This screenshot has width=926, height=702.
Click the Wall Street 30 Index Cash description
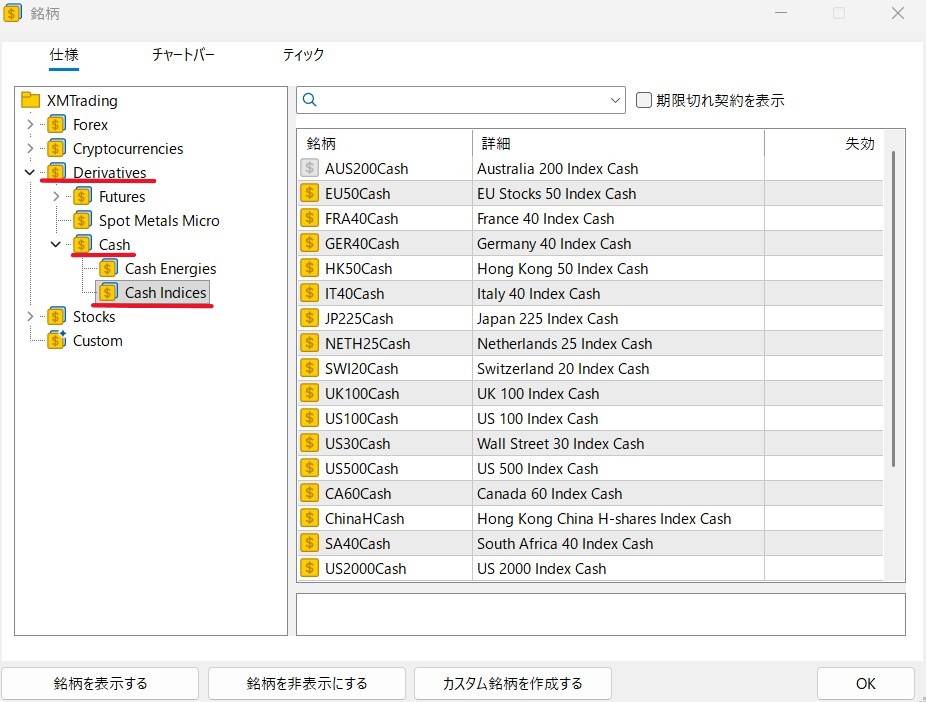(560, 443)
